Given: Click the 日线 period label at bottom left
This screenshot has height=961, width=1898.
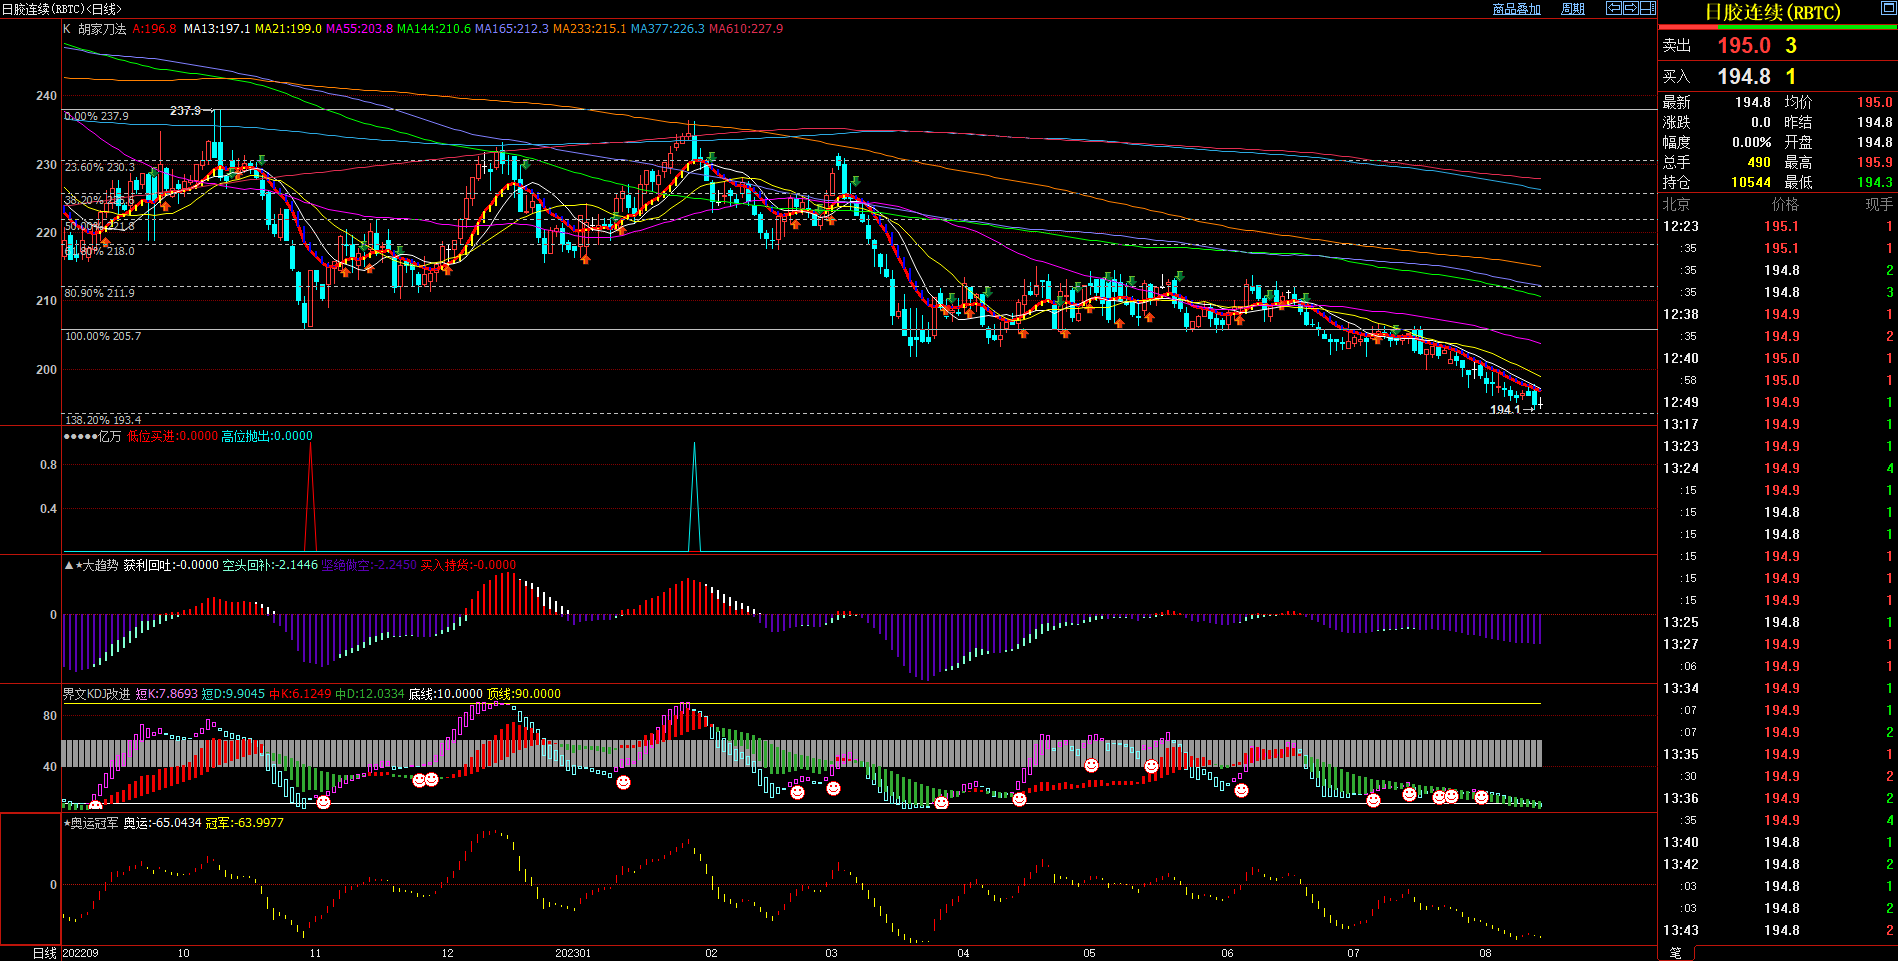Looking at the screenshot, I should click(x=44, y=953).
